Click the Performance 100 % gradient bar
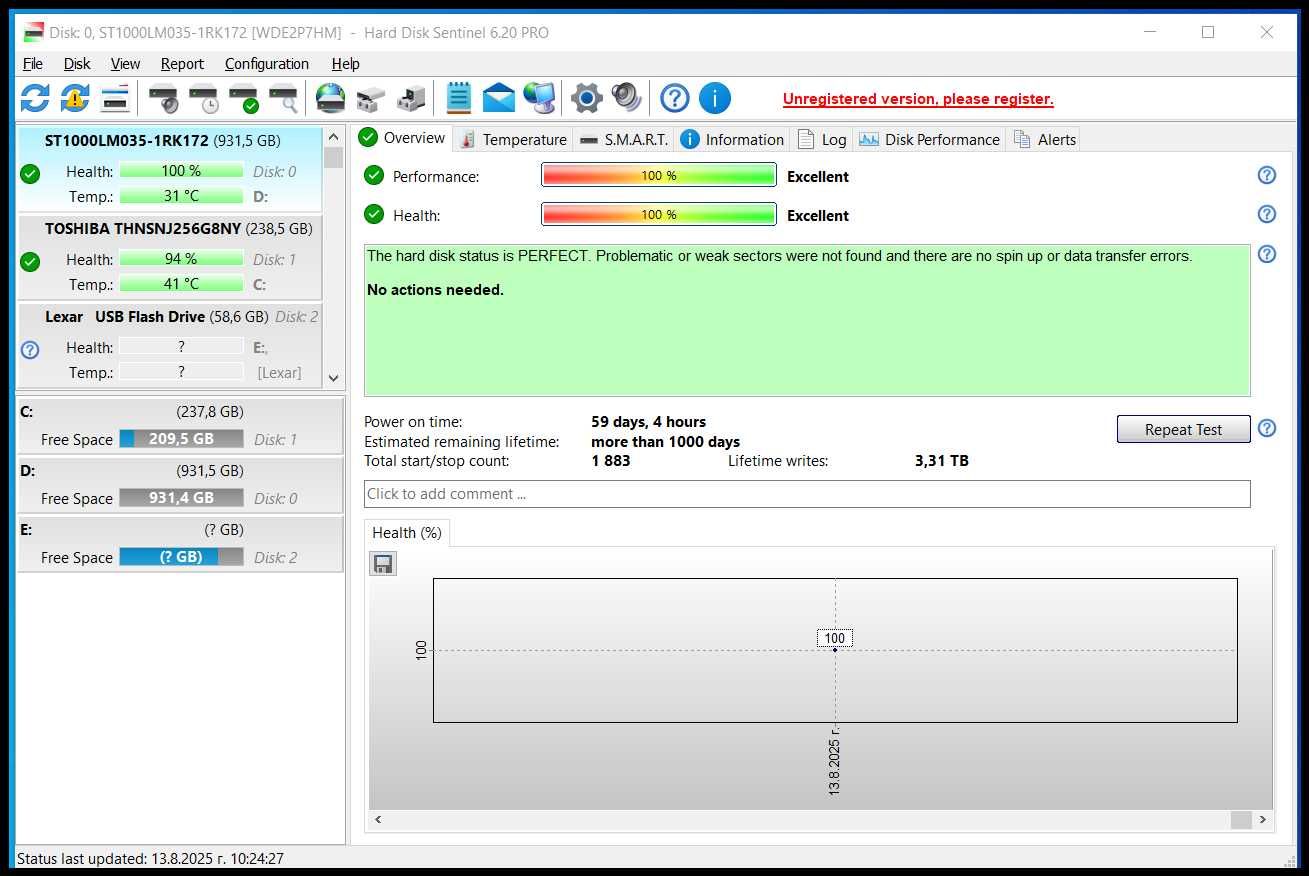The image size is (1309, 876). (x=659, y=175)
